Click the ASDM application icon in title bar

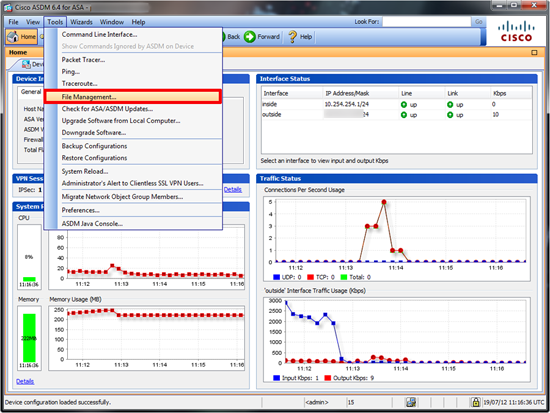(x=8, y=7)
